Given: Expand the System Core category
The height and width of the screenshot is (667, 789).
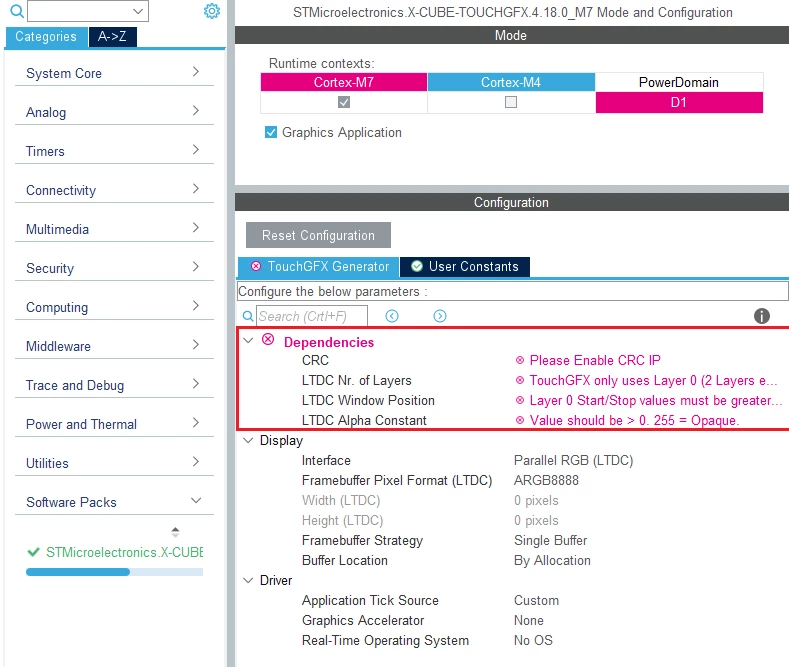Looking at the screenshot, I should [114, 73].
